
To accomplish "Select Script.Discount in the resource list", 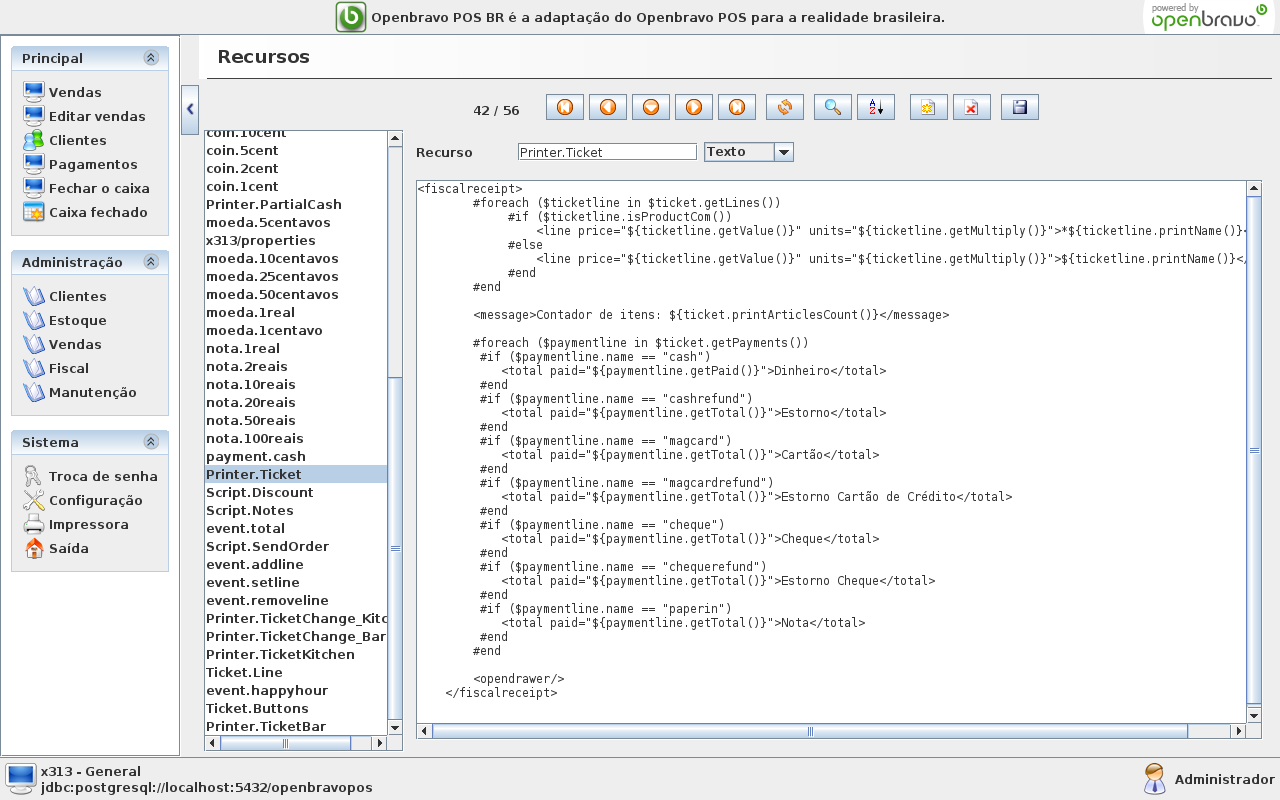I will (296, 492).
